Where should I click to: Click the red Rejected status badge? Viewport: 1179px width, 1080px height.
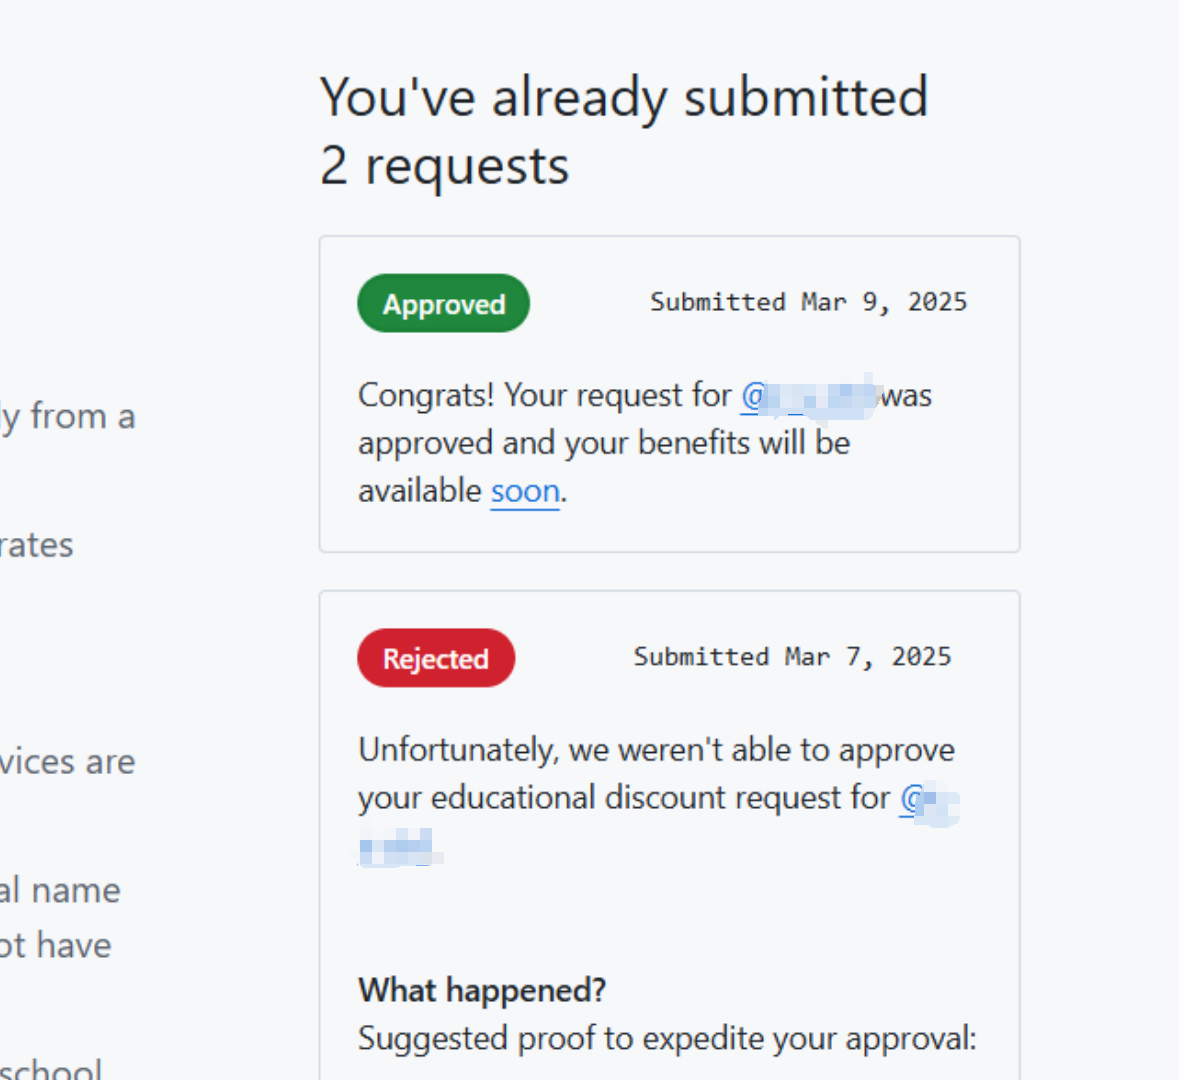coord(436,658)
